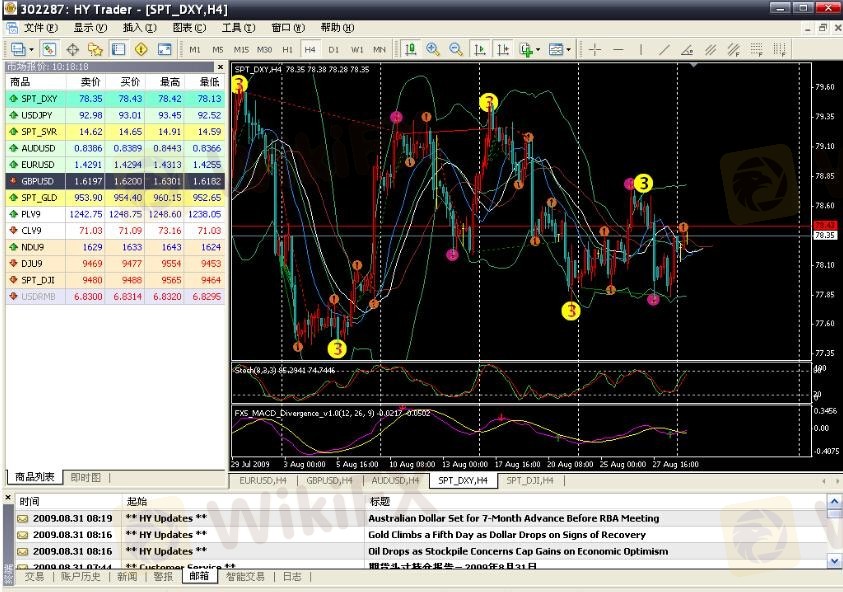843x592 pixels.
Task: Expand the chart templates dropdown
Action: (x=569, y=49)
